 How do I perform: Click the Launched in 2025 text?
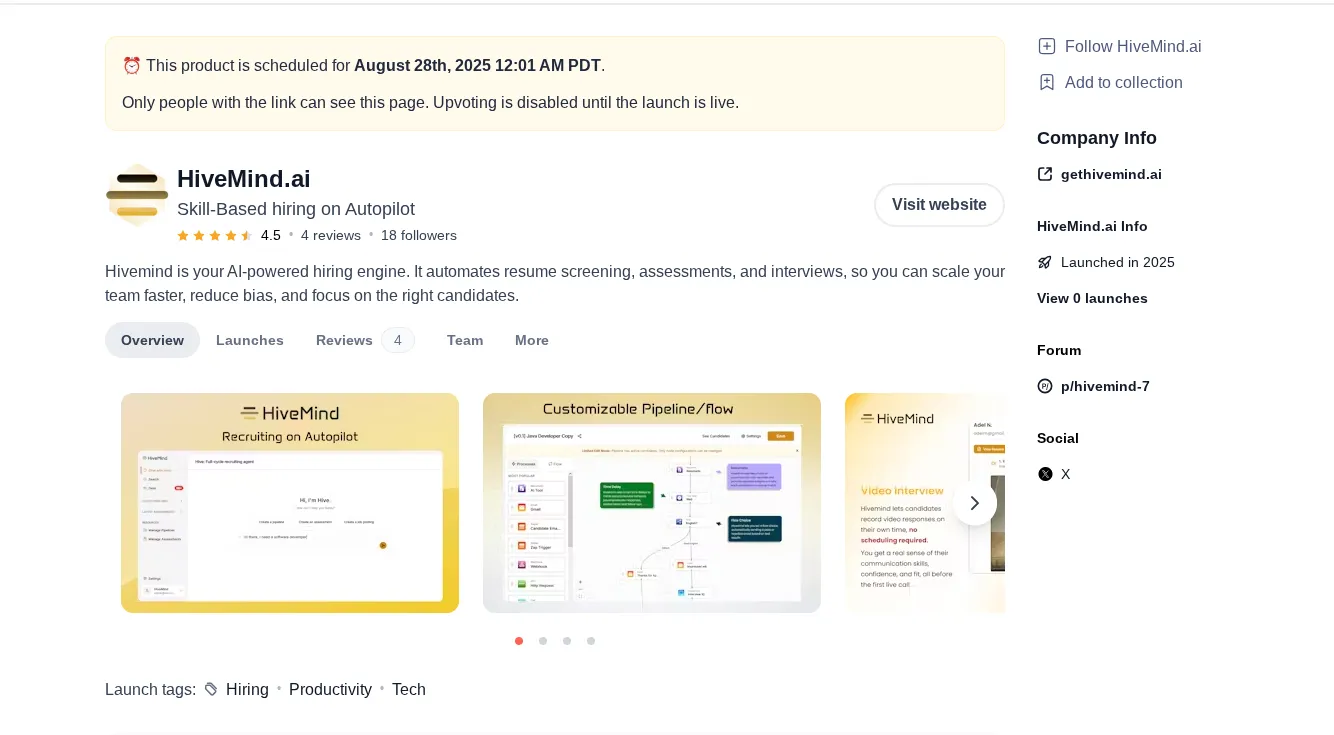tap(1118, 262)
